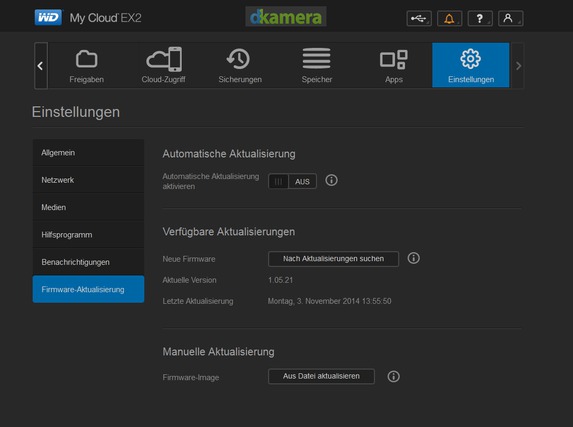The image size is (573, 427).
Task: Open the notifications bell icon
Action: pyautogui.click(x=449, y=18)
